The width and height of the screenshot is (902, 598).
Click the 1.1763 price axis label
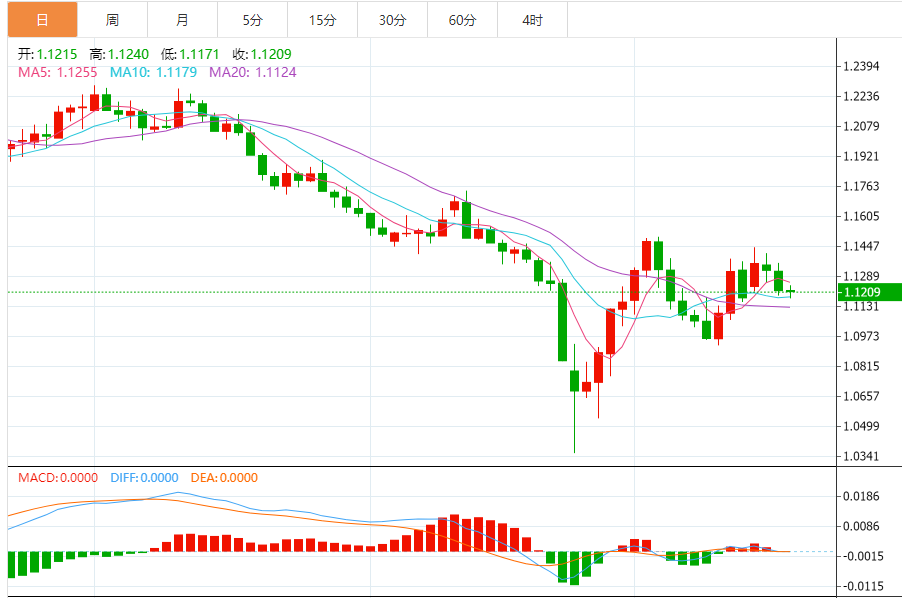[861, 186]
